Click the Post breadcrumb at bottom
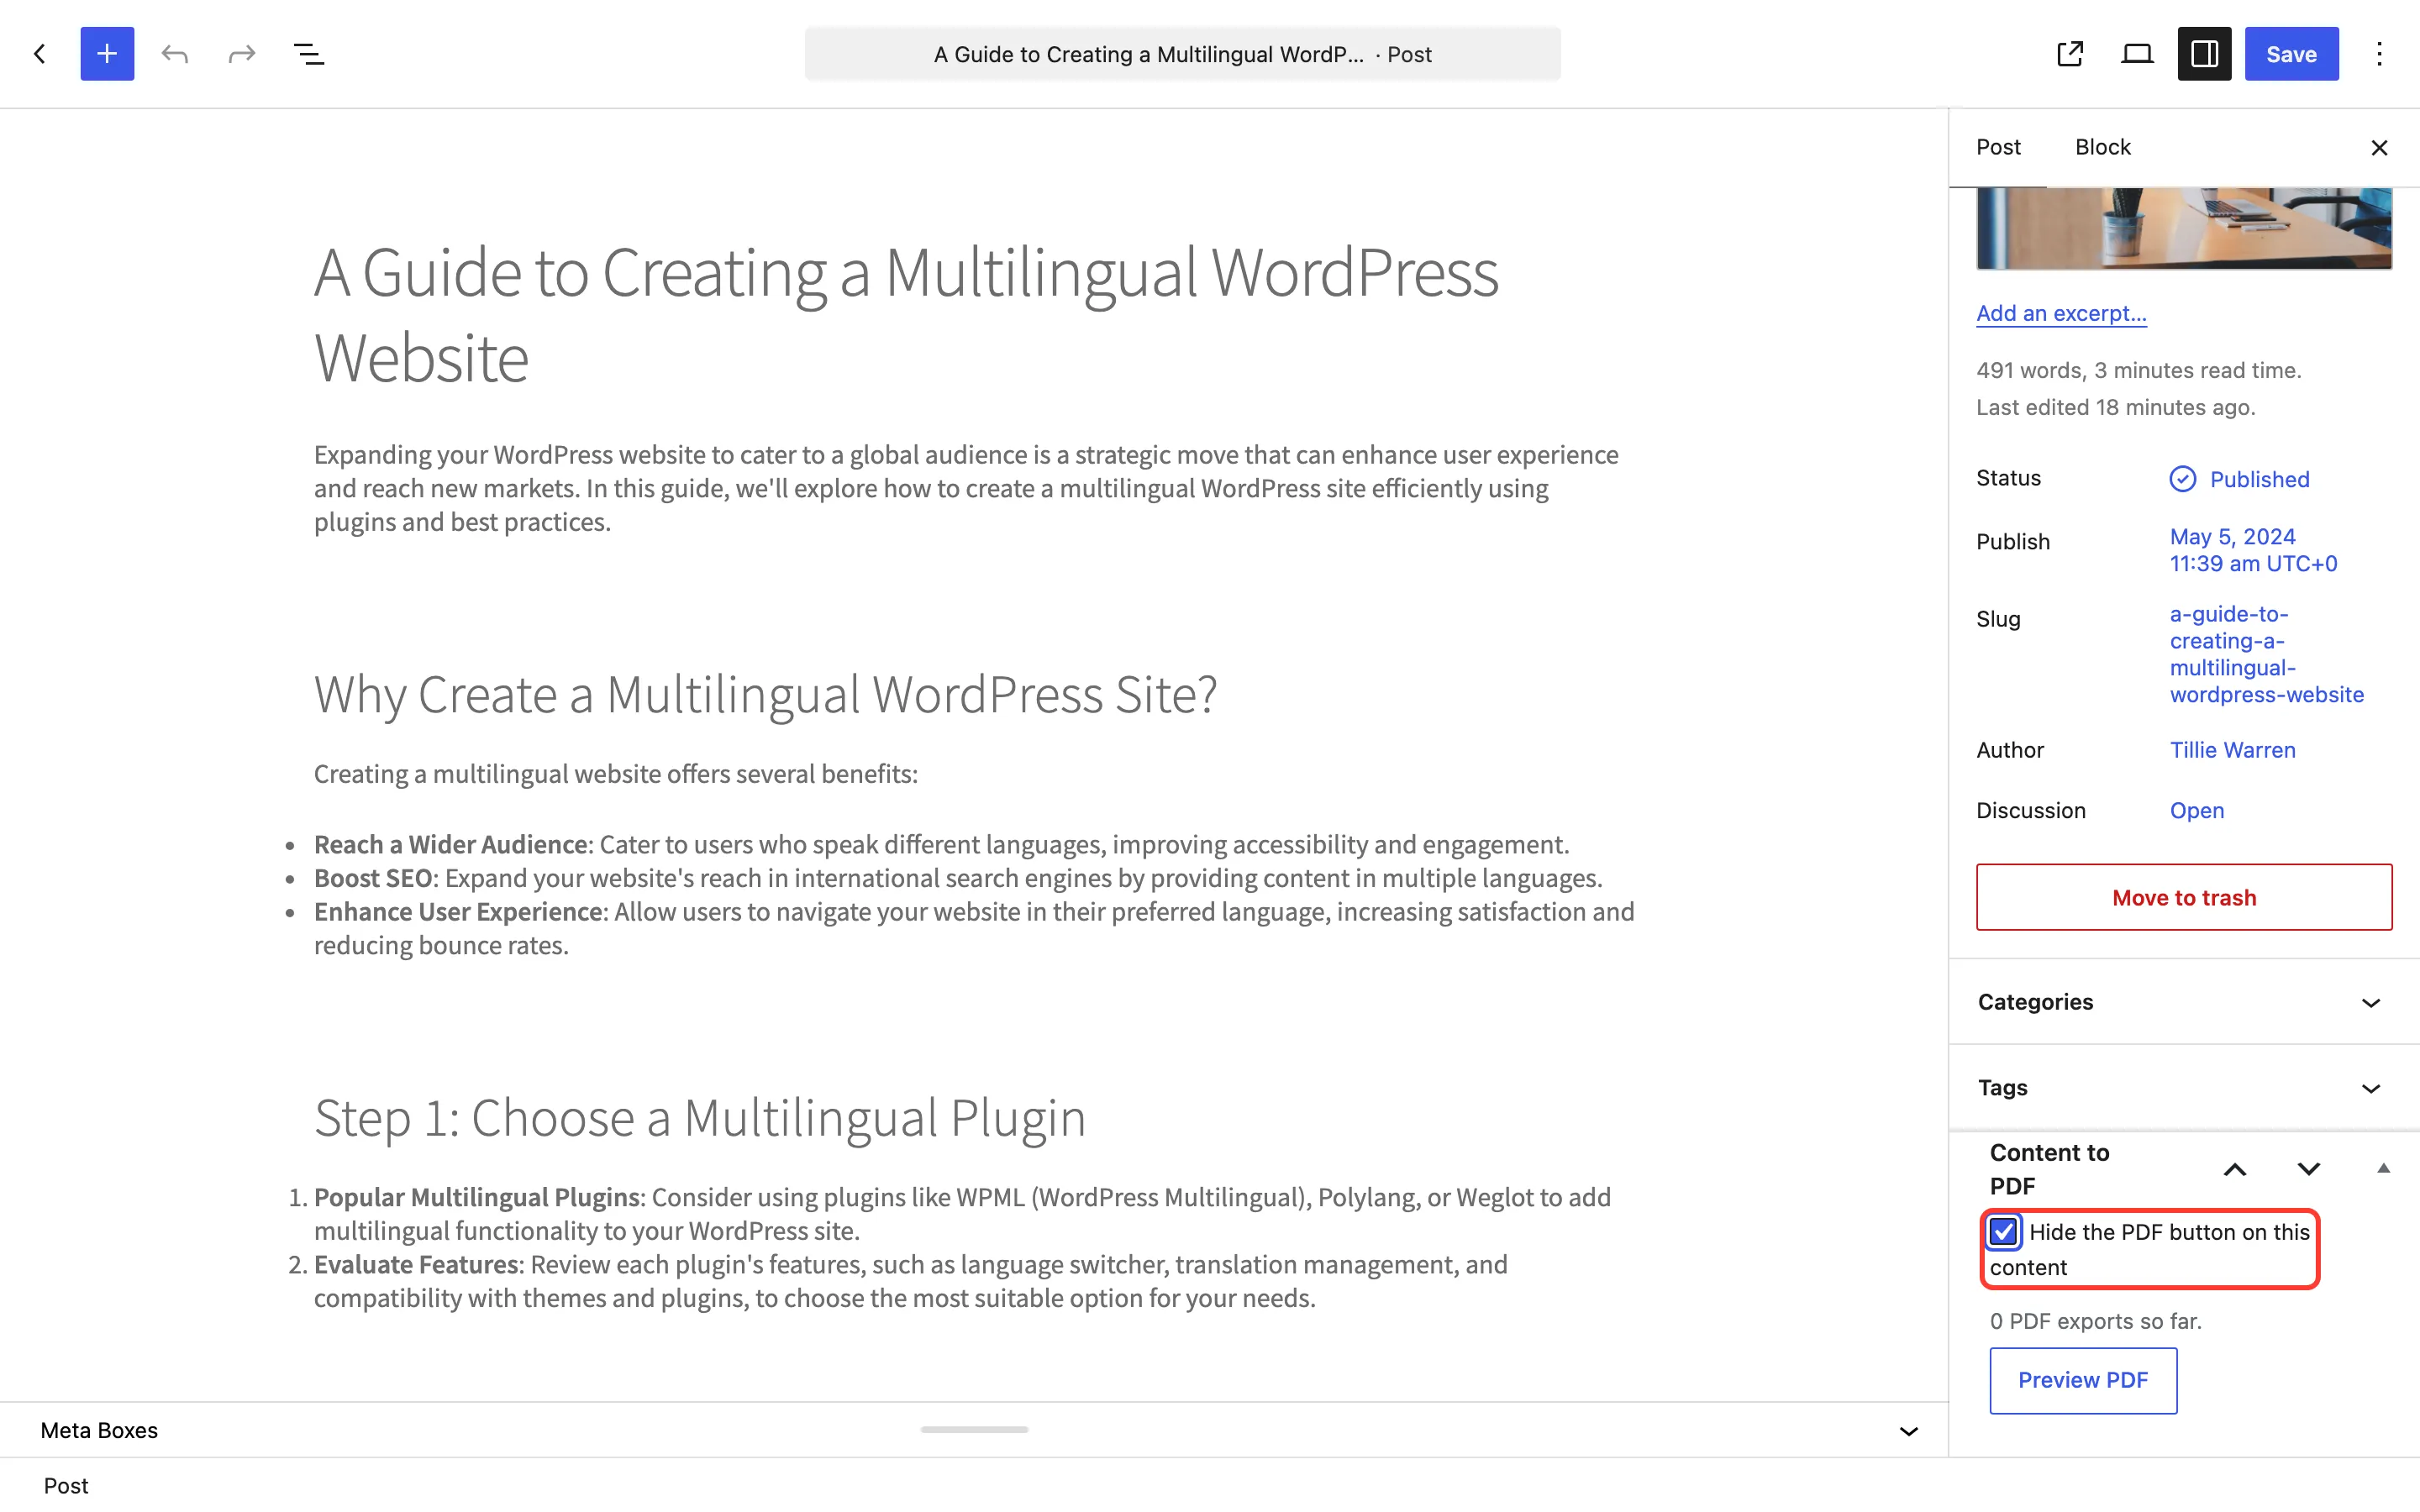This screenshot has height=1512, width=2420. pyautogui.click(x=66, y=1486)
